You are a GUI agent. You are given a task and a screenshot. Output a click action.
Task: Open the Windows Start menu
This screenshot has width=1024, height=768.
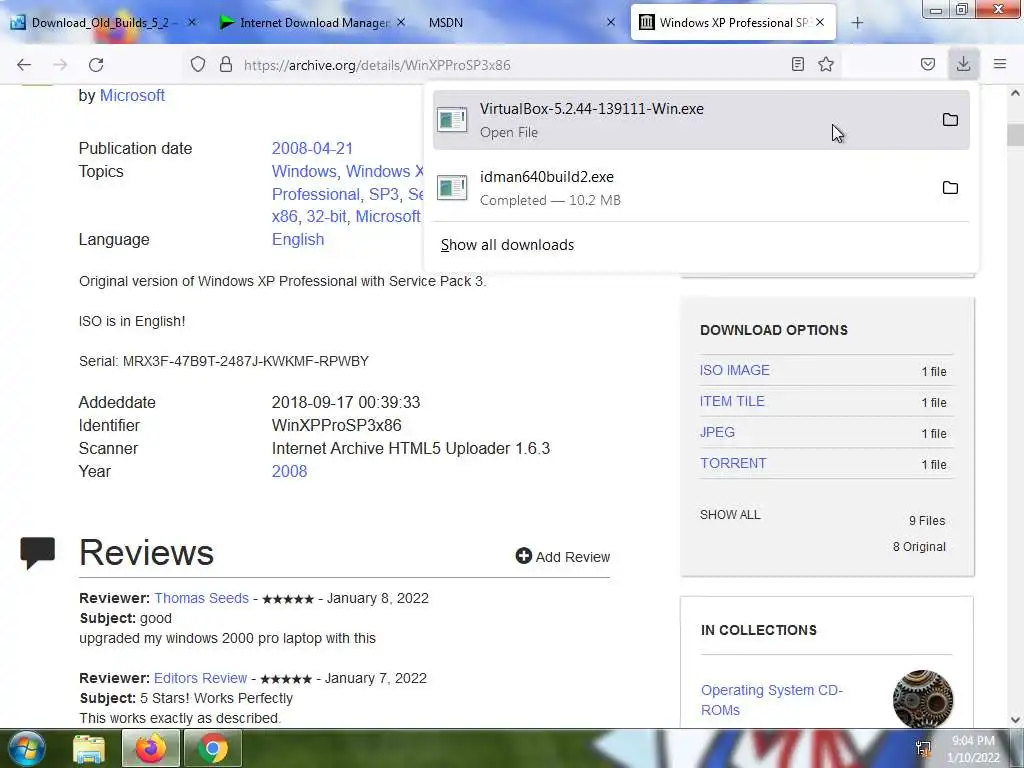click(x=25, y=748)
